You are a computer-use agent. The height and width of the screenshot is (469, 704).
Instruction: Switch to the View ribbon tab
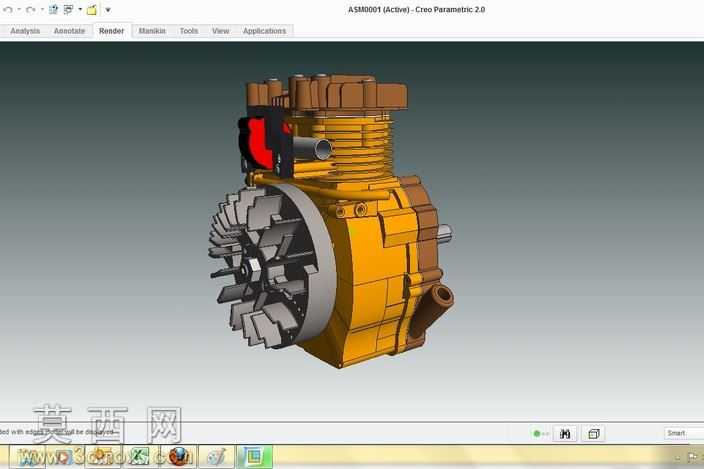(x=220, y=31)
